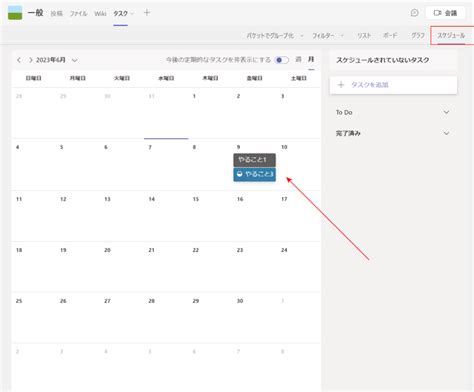Click the 土曜日 column header

[299, 78]
